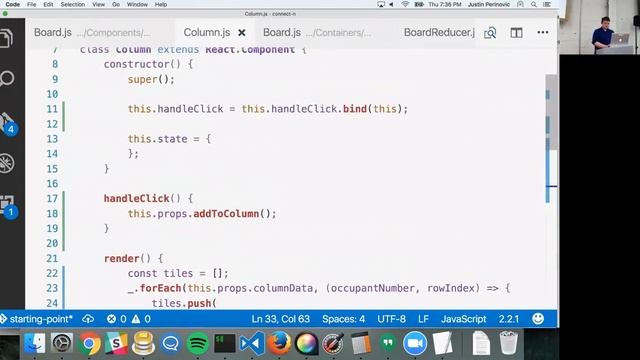Viewport: 640px width, 360px height.
Task: Click 'bind' on line 11
Action: (355, 109)
